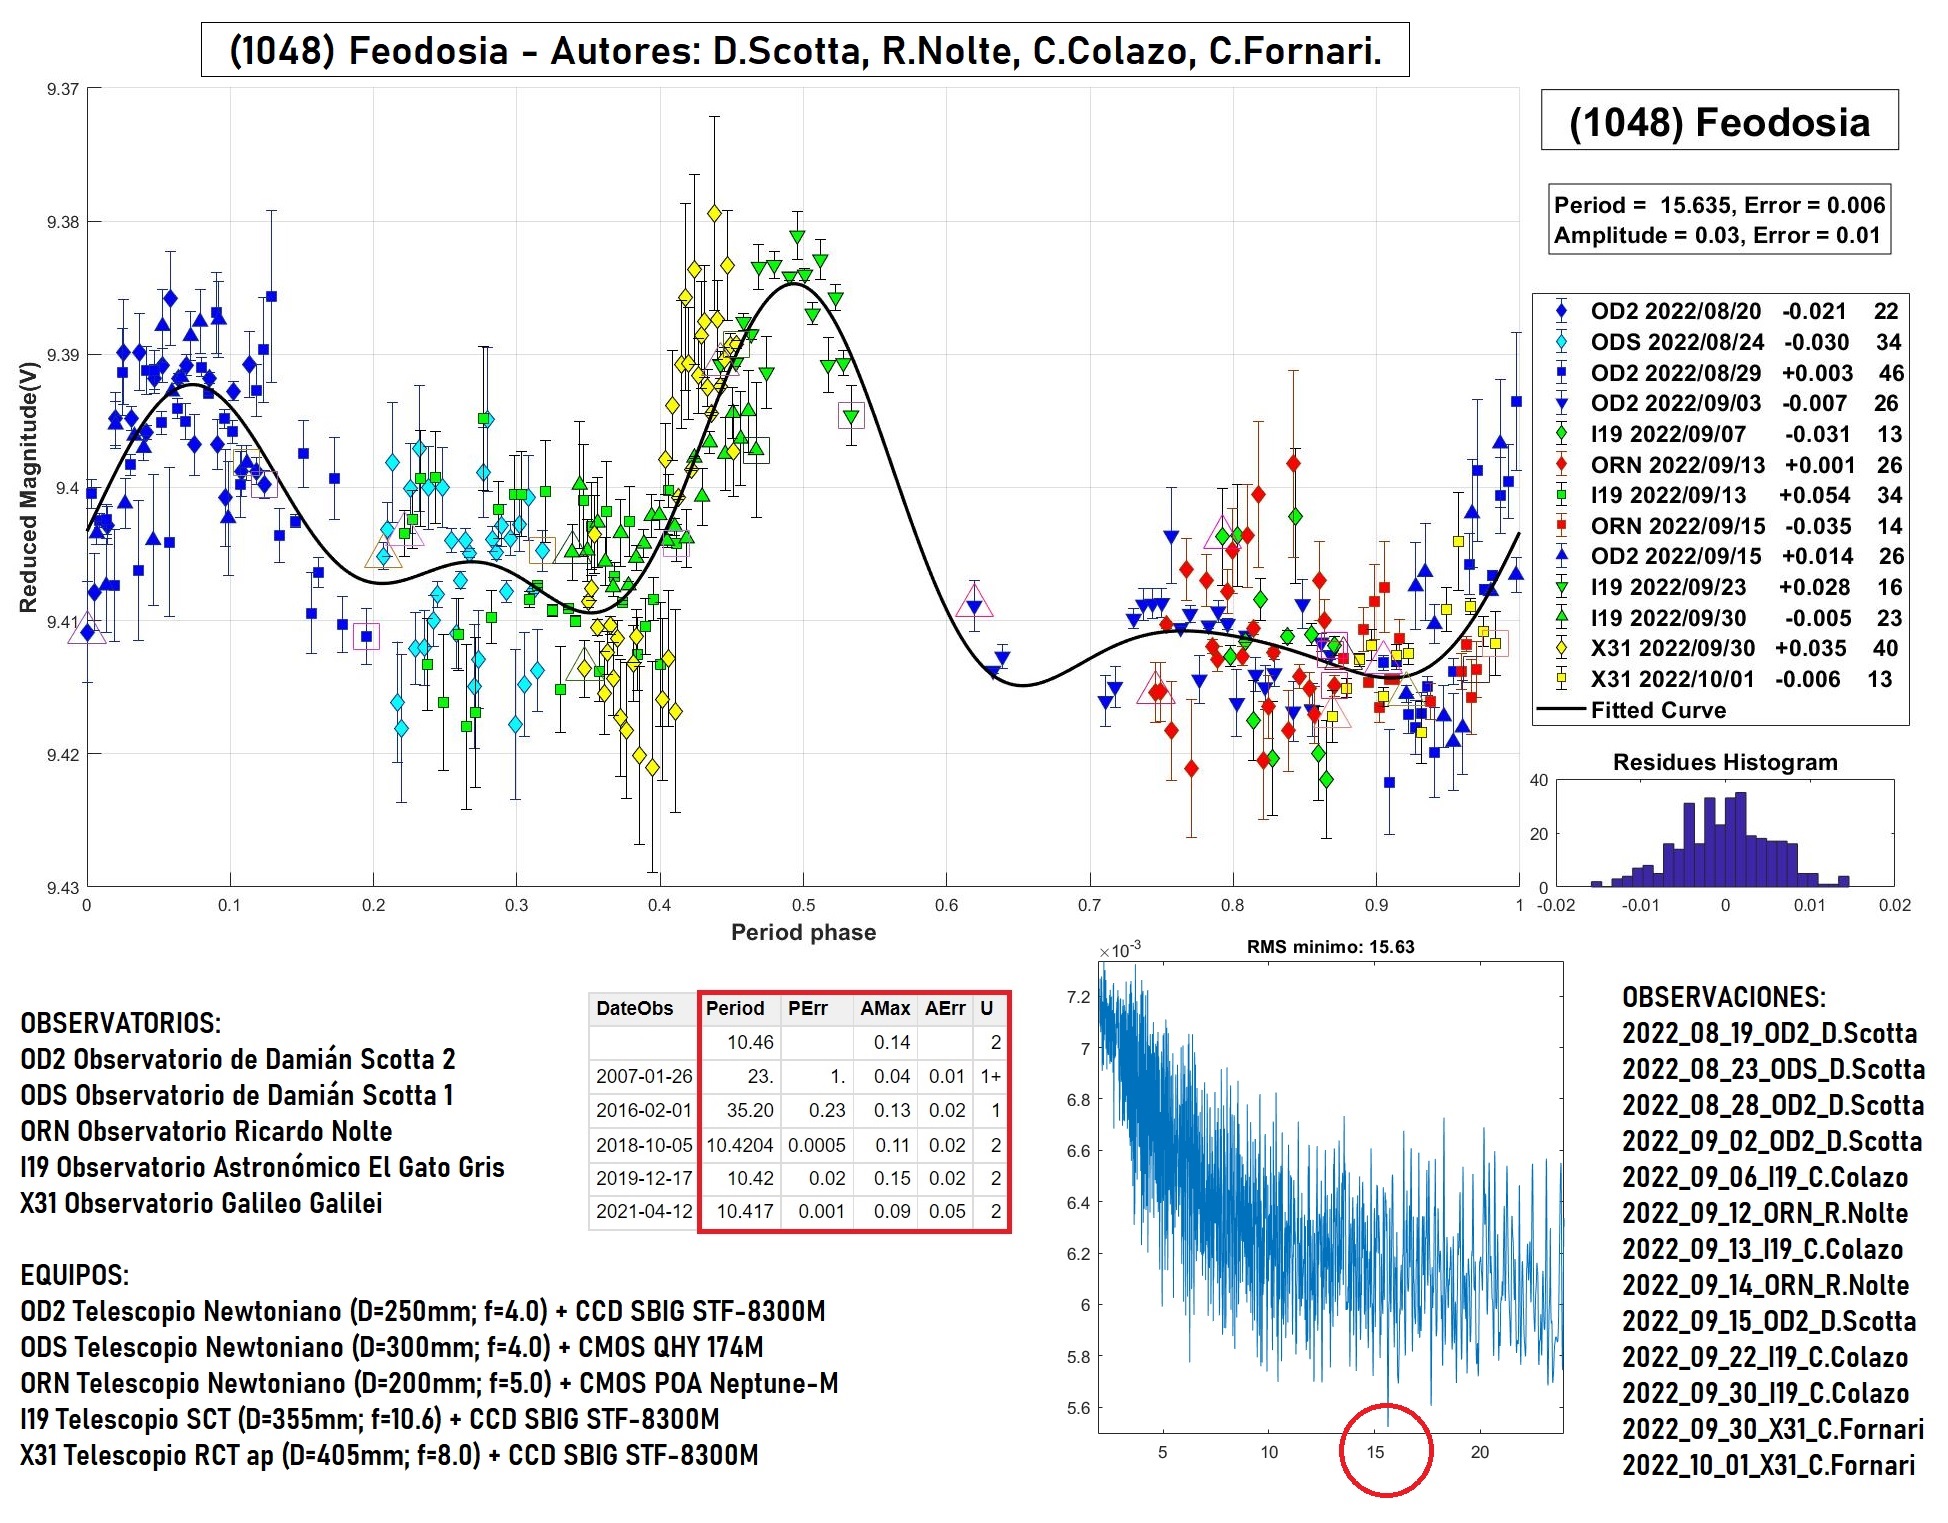This screenshot has width=1948, height=1523.
Task: Click the red diamond marker of ORN 2022/09/13 legend
Action: (x=1561, y=465)
